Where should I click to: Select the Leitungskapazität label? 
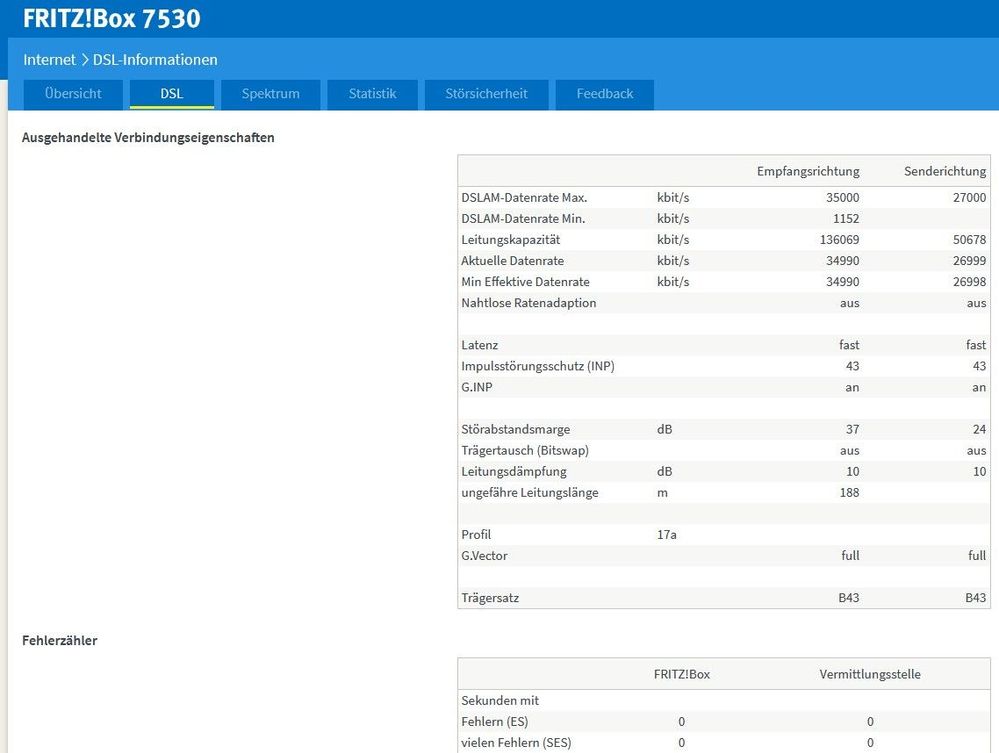511,240
